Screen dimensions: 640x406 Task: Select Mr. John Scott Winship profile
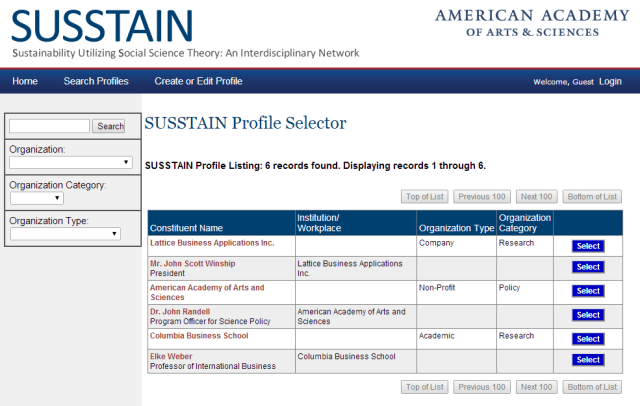point(588,267)
